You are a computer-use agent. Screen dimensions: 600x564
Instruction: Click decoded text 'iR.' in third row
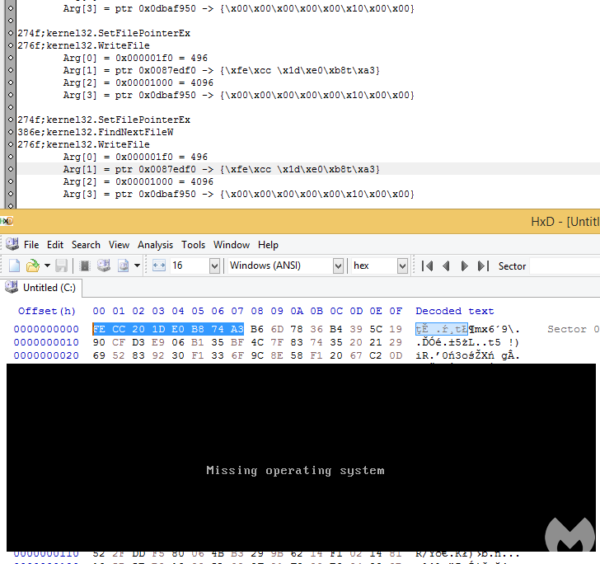[x=426, y=356]
